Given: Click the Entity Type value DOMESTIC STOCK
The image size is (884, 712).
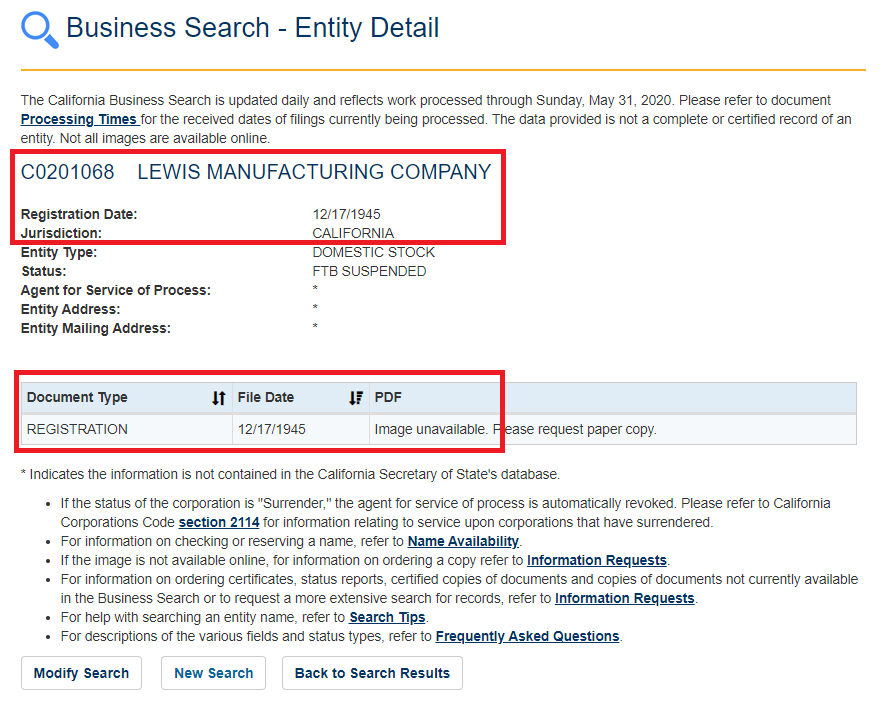Looking at the screenshot, I should (x=373, y=253).
